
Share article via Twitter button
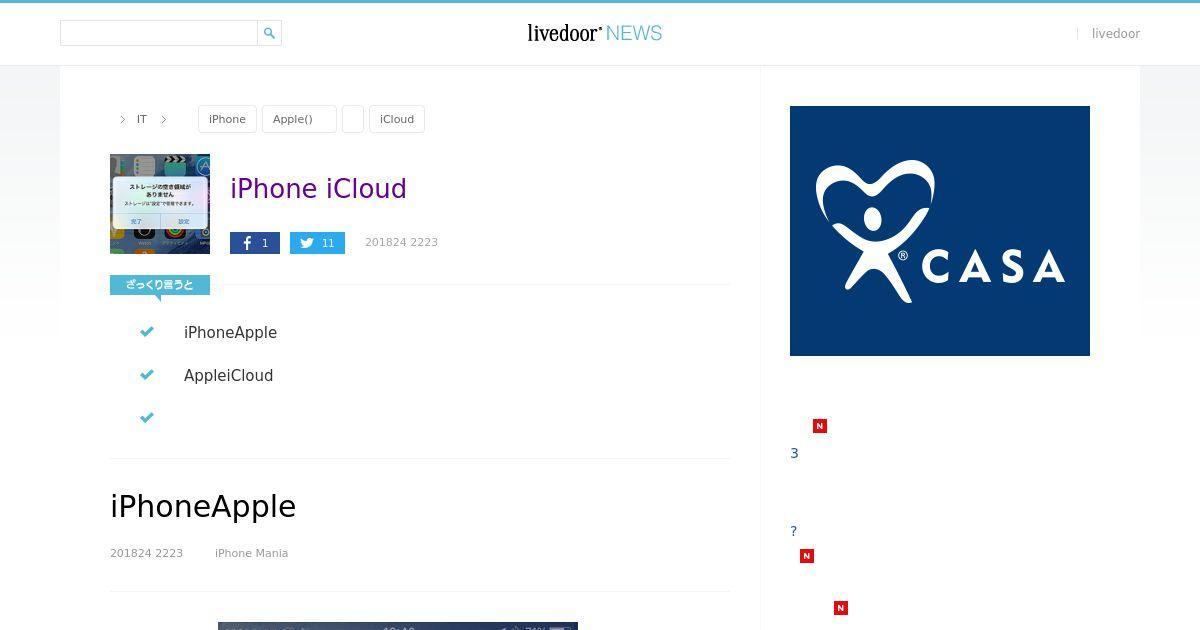317,243
